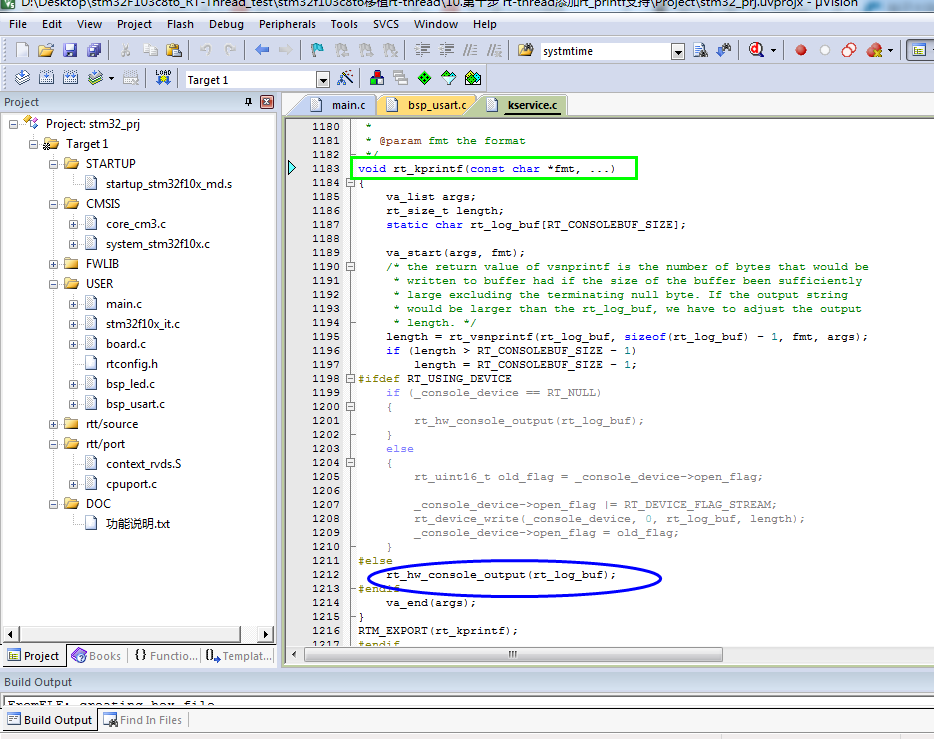
Task: Insert a breakpoint with the red dot icon
Action: coord(800,49)
